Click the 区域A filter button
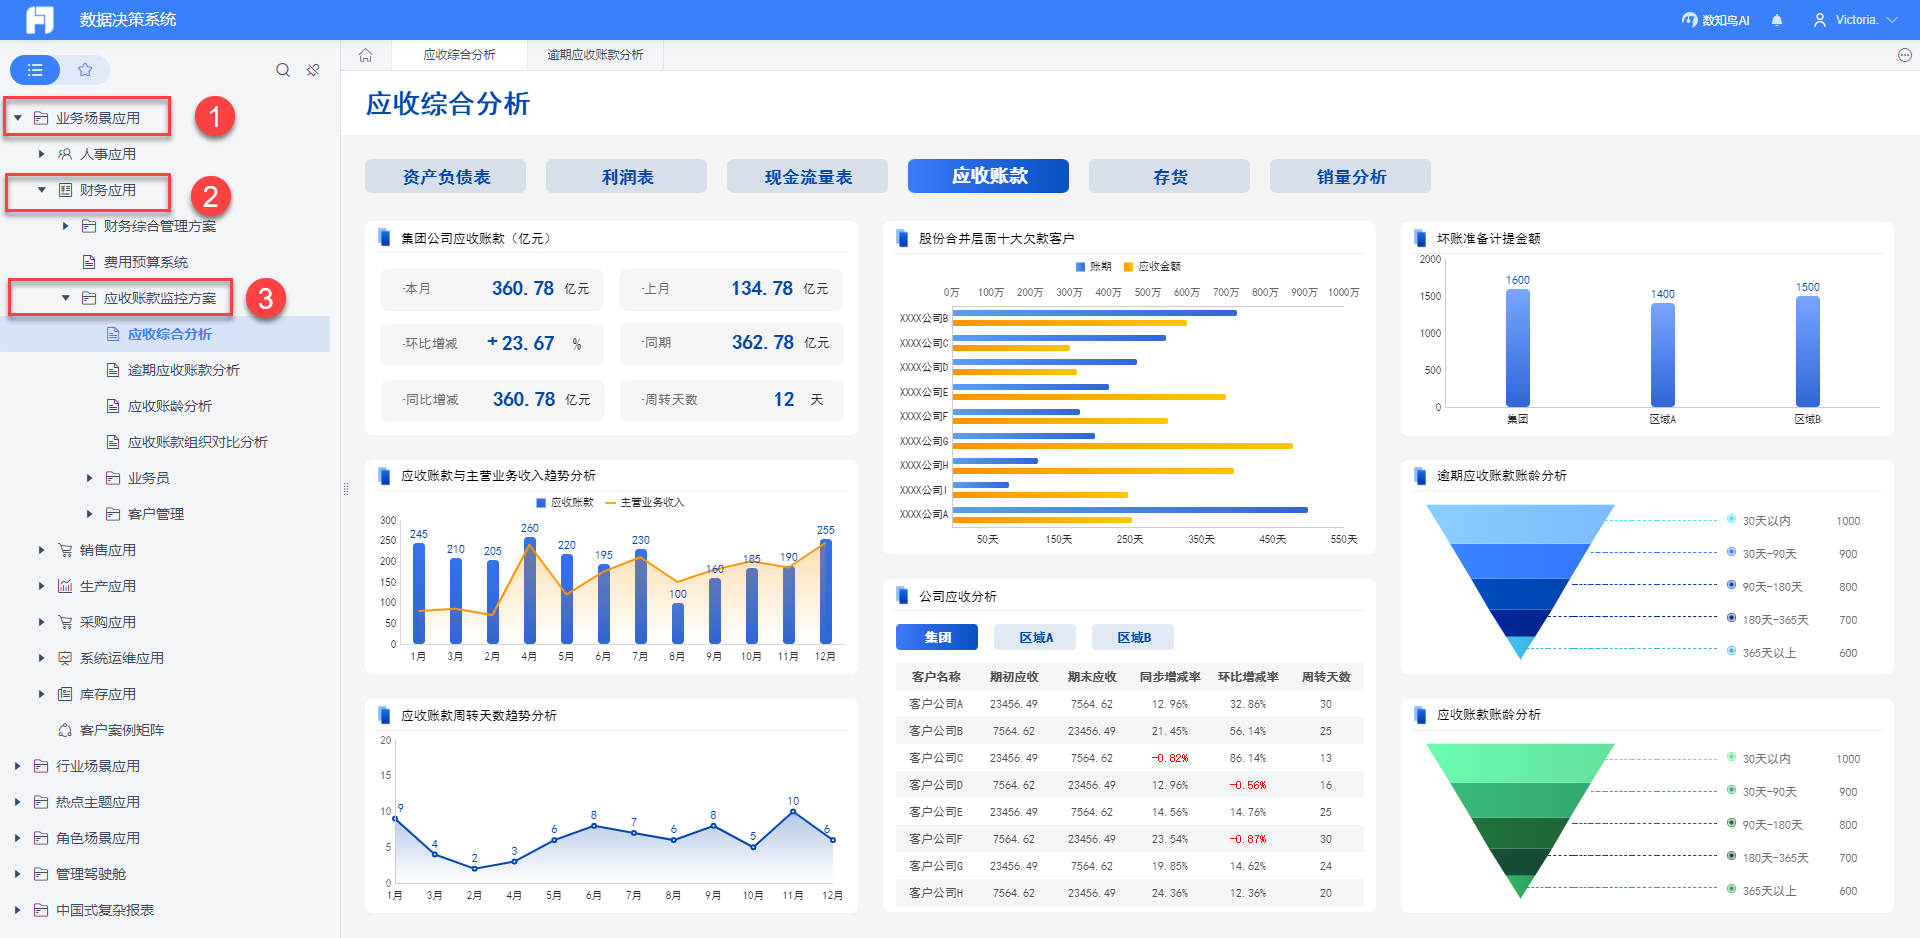This screenshot has width=1920, height=938. pyautogui.click(x=1035, y=637)
